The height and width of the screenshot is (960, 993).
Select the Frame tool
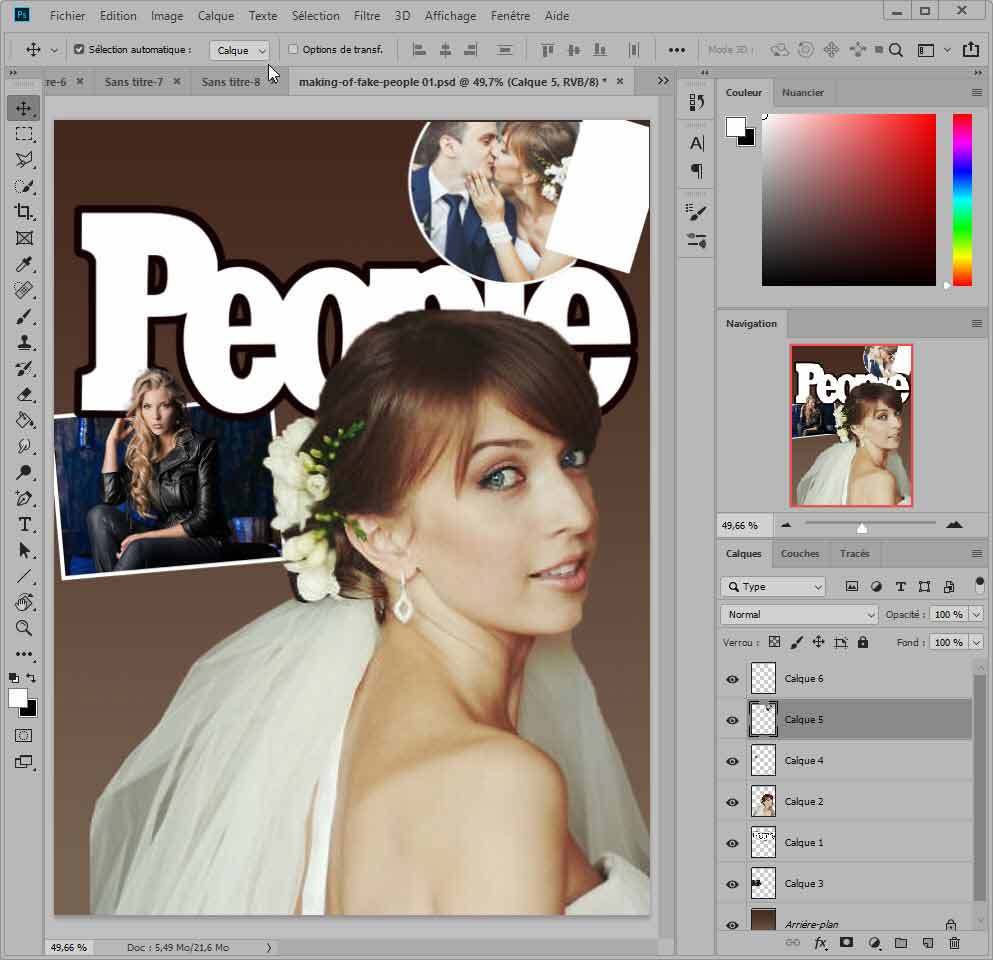coord(24,238)
